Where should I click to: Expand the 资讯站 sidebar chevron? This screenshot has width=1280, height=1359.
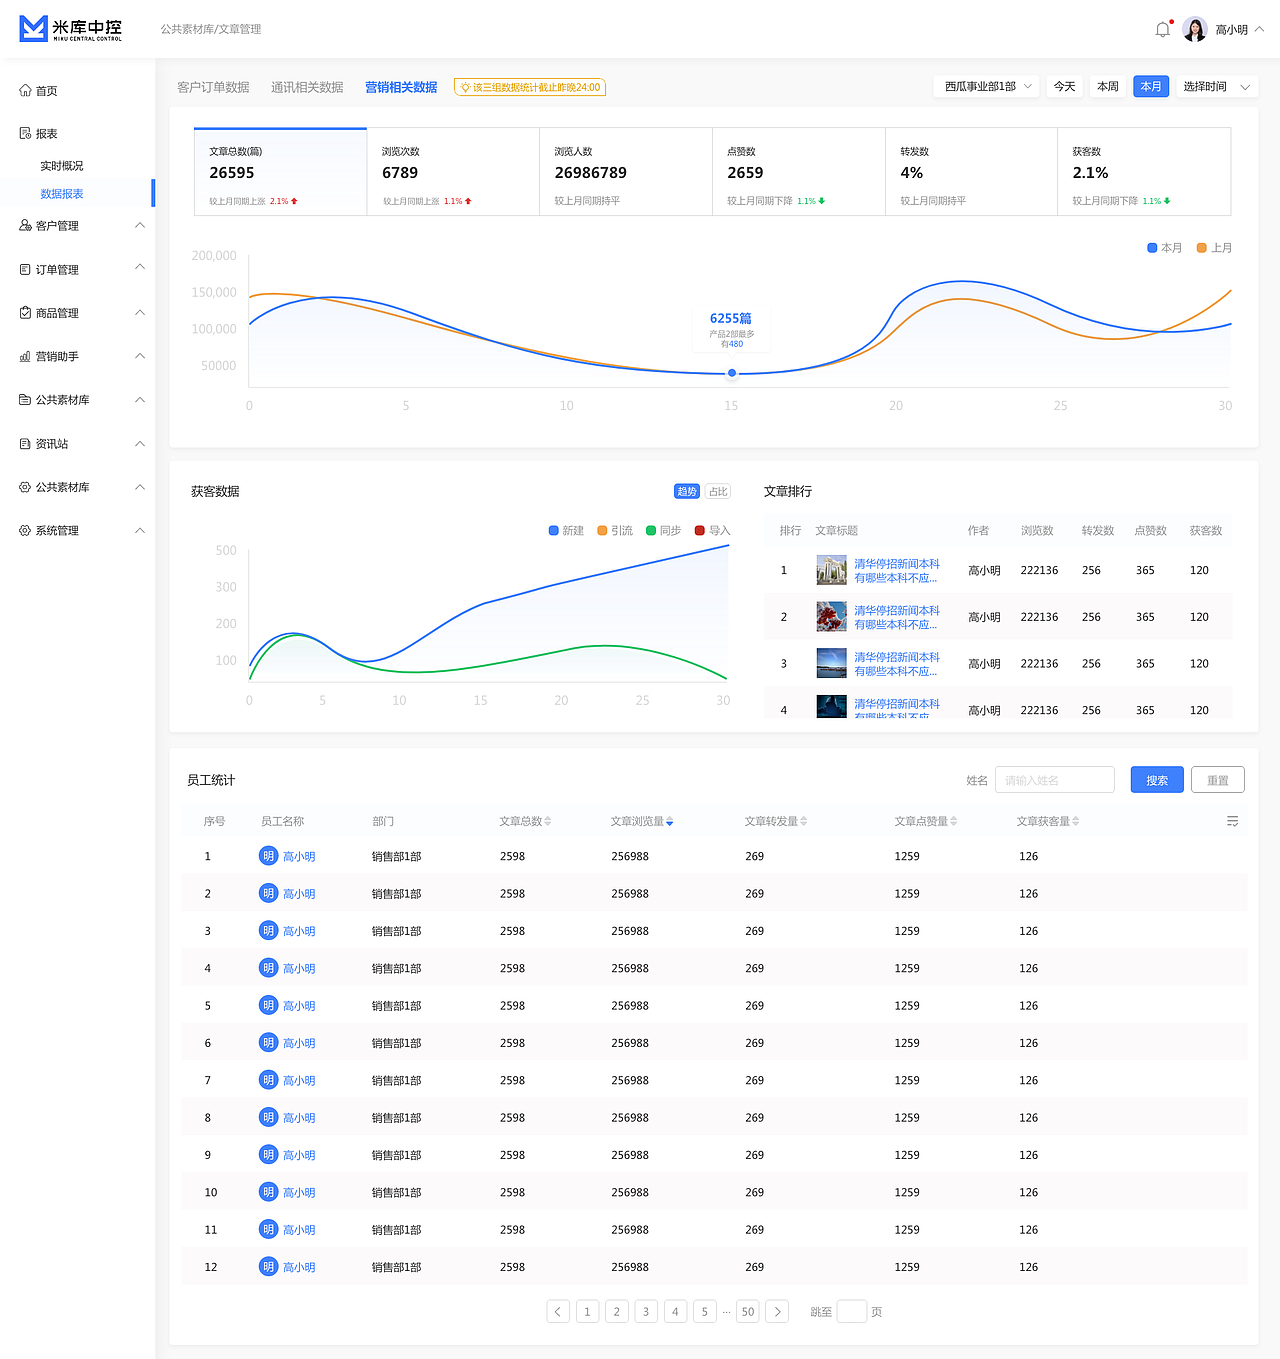[x=140, y=444]
